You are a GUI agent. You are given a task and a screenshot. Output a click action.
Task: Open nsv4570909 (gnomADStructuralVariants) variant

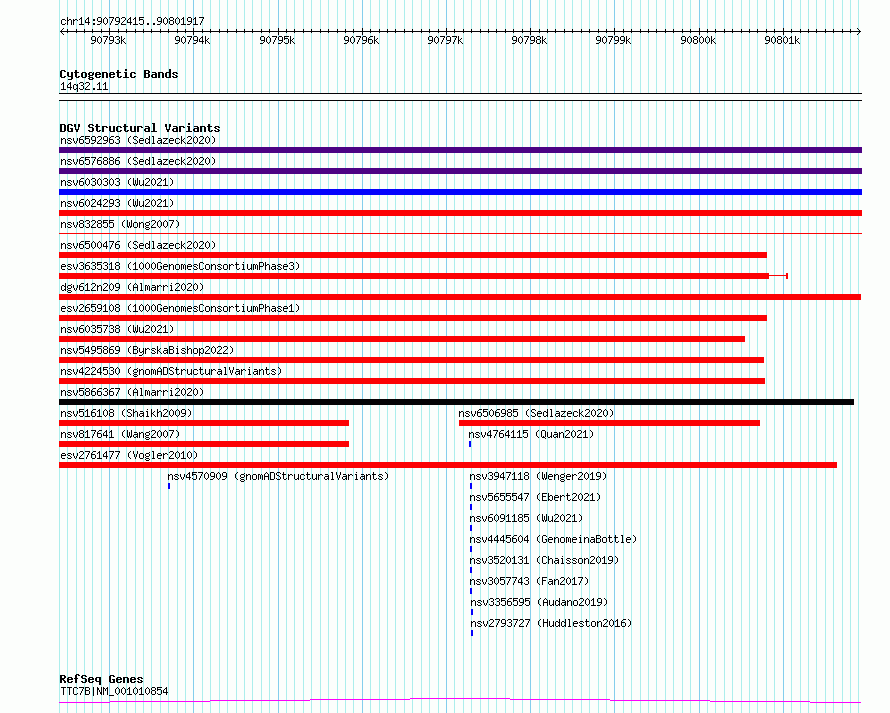click(278, 476)
